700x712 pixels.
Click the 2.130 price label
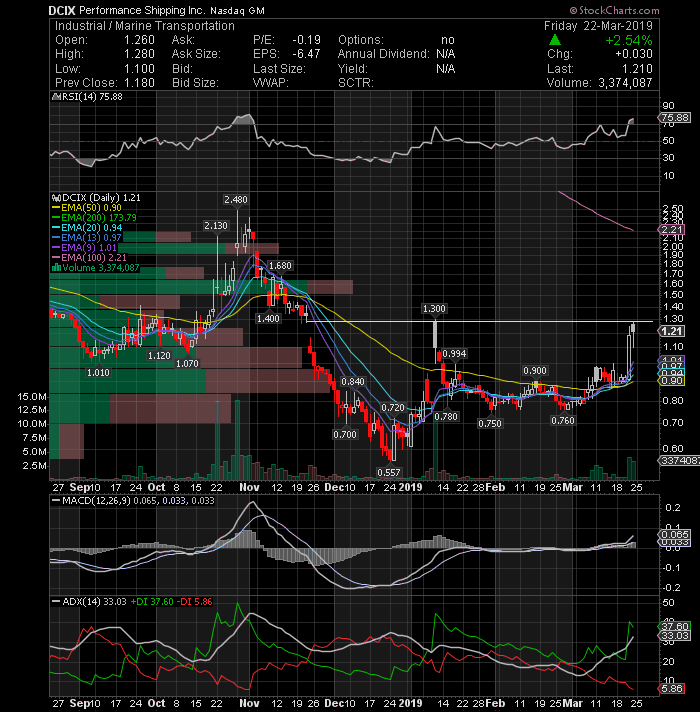pyautogui.click(x=216, y=226)
